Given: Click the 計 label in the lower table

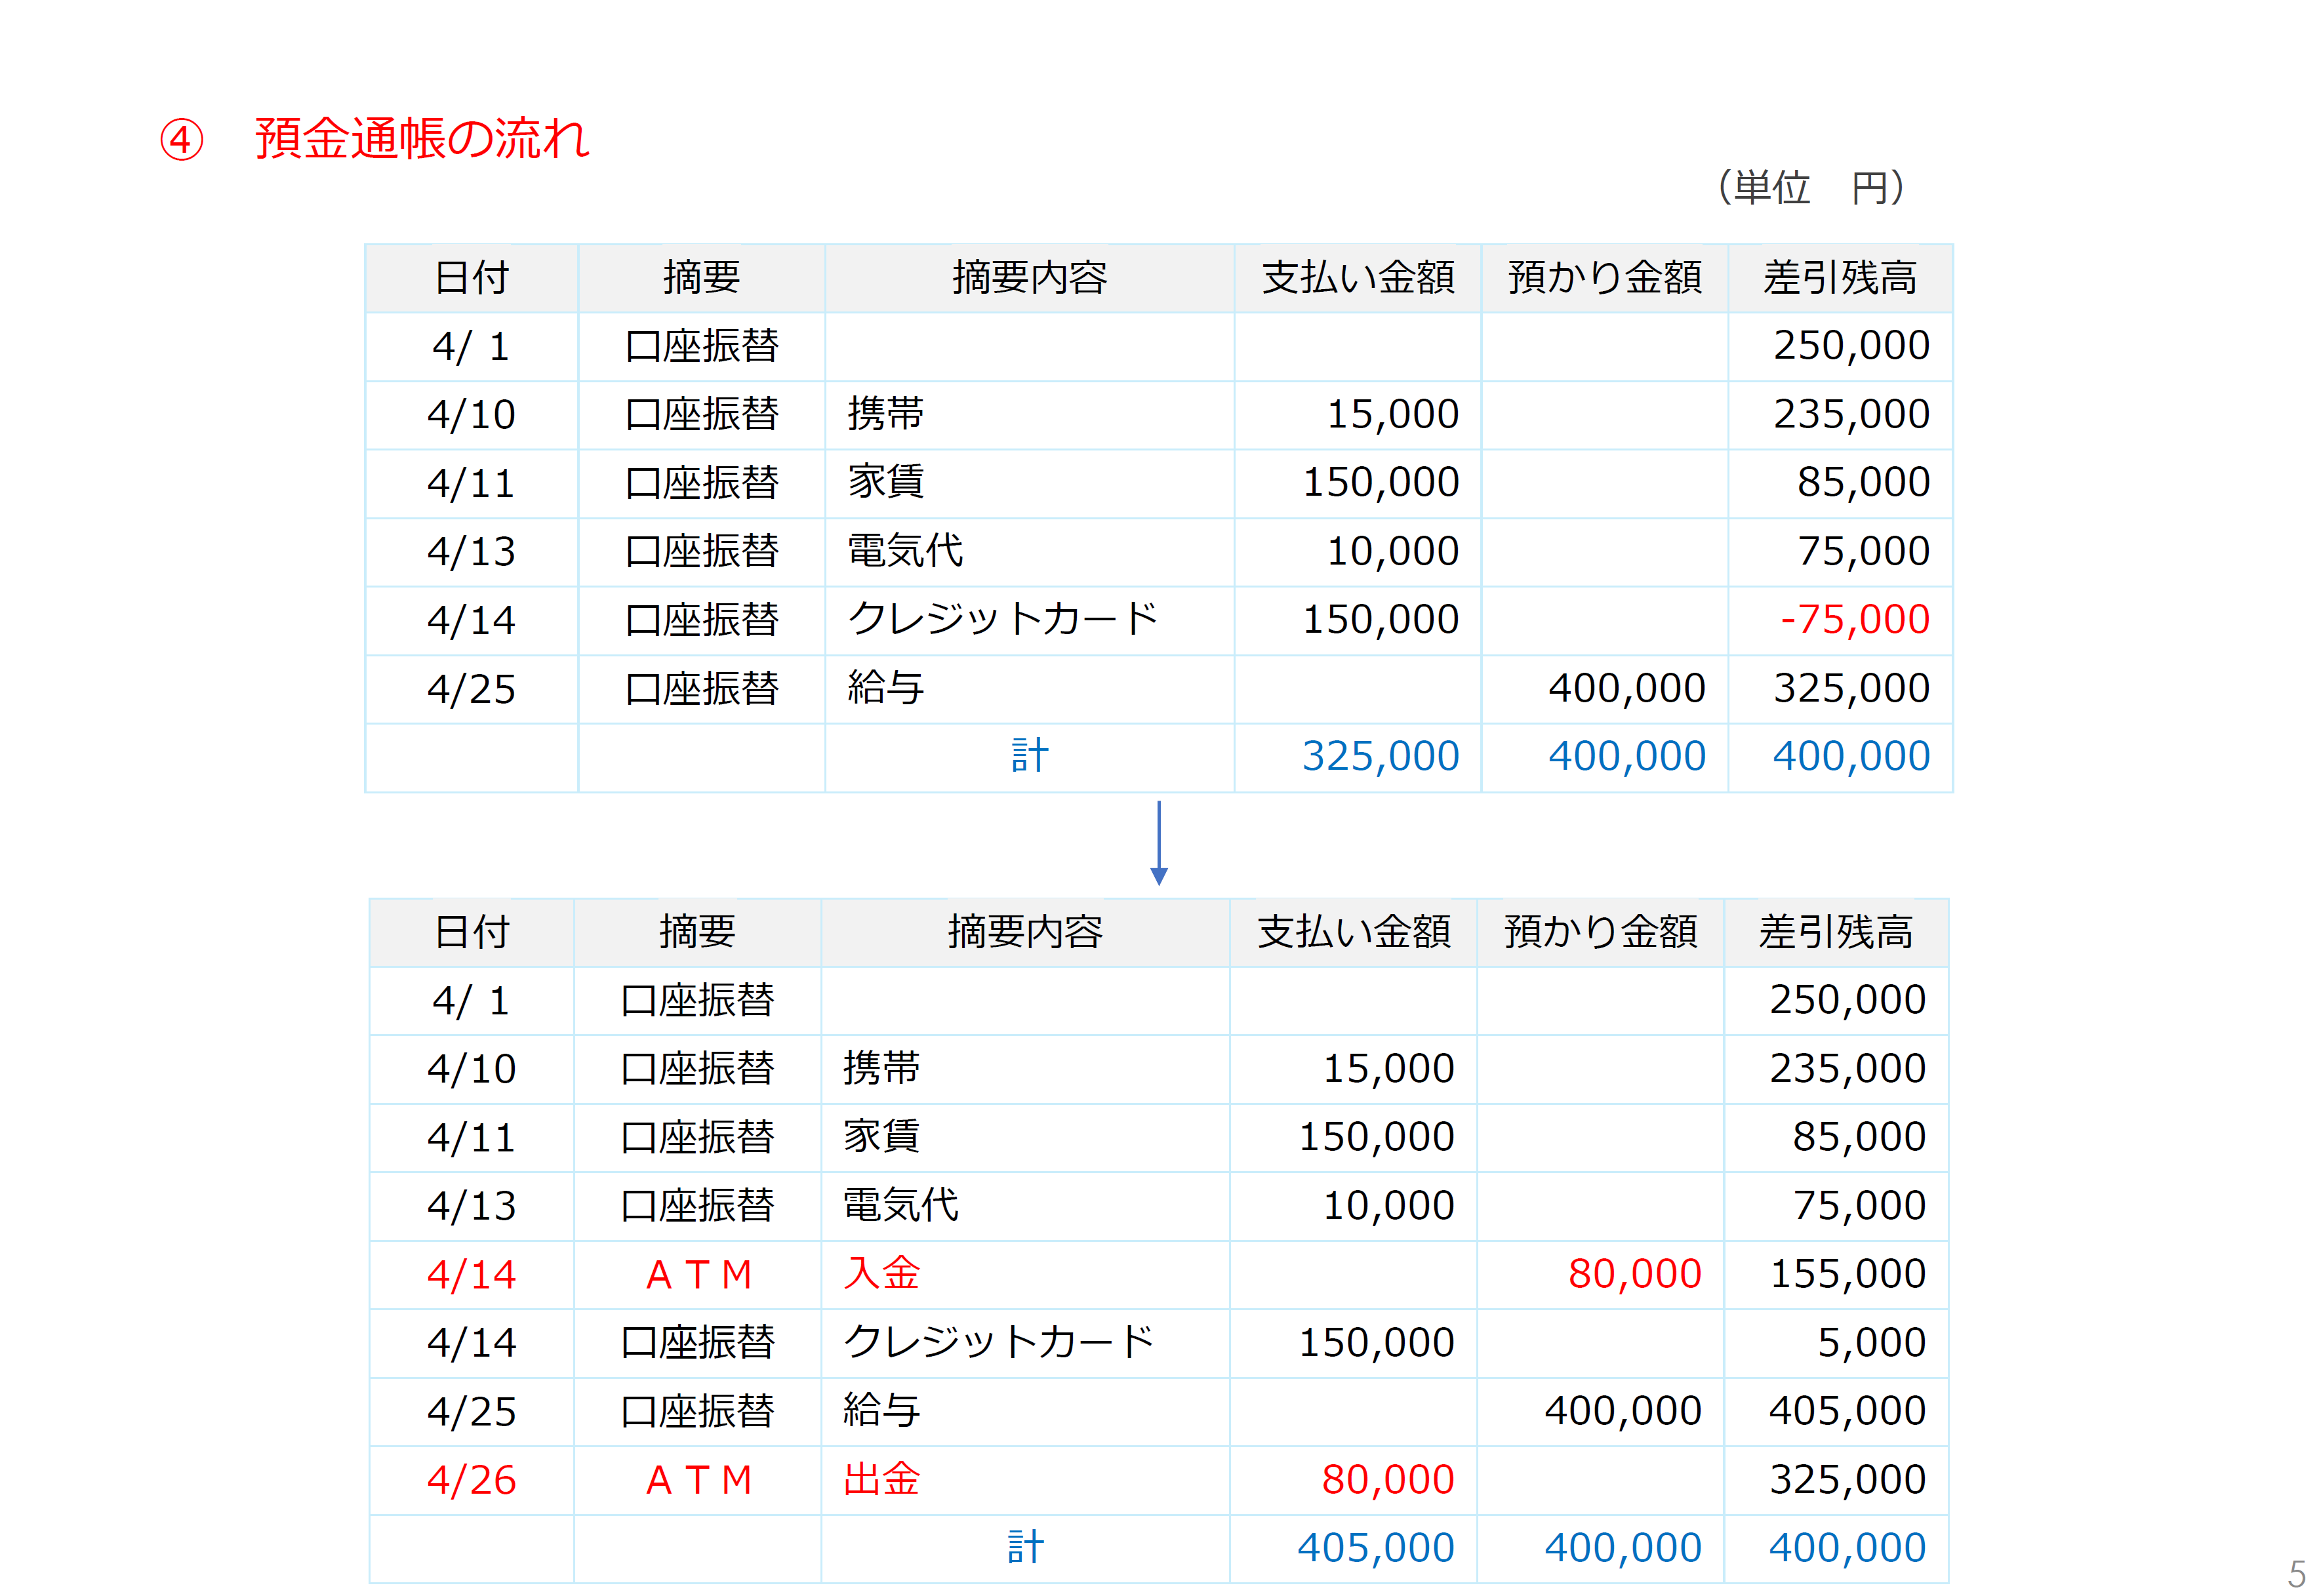Looking at the screenshot, I should coord(1025,1548).
